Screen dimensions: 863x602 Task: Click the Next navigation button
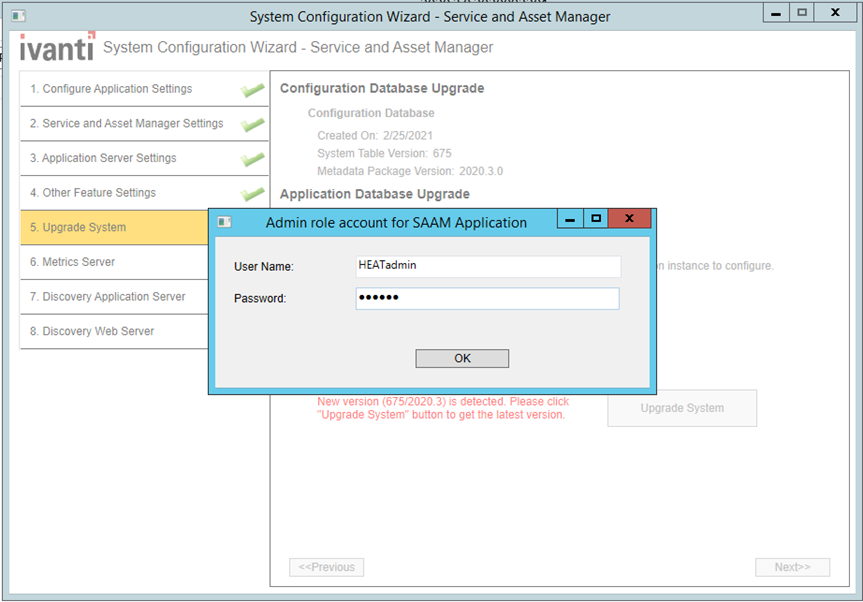click(792, 567)
